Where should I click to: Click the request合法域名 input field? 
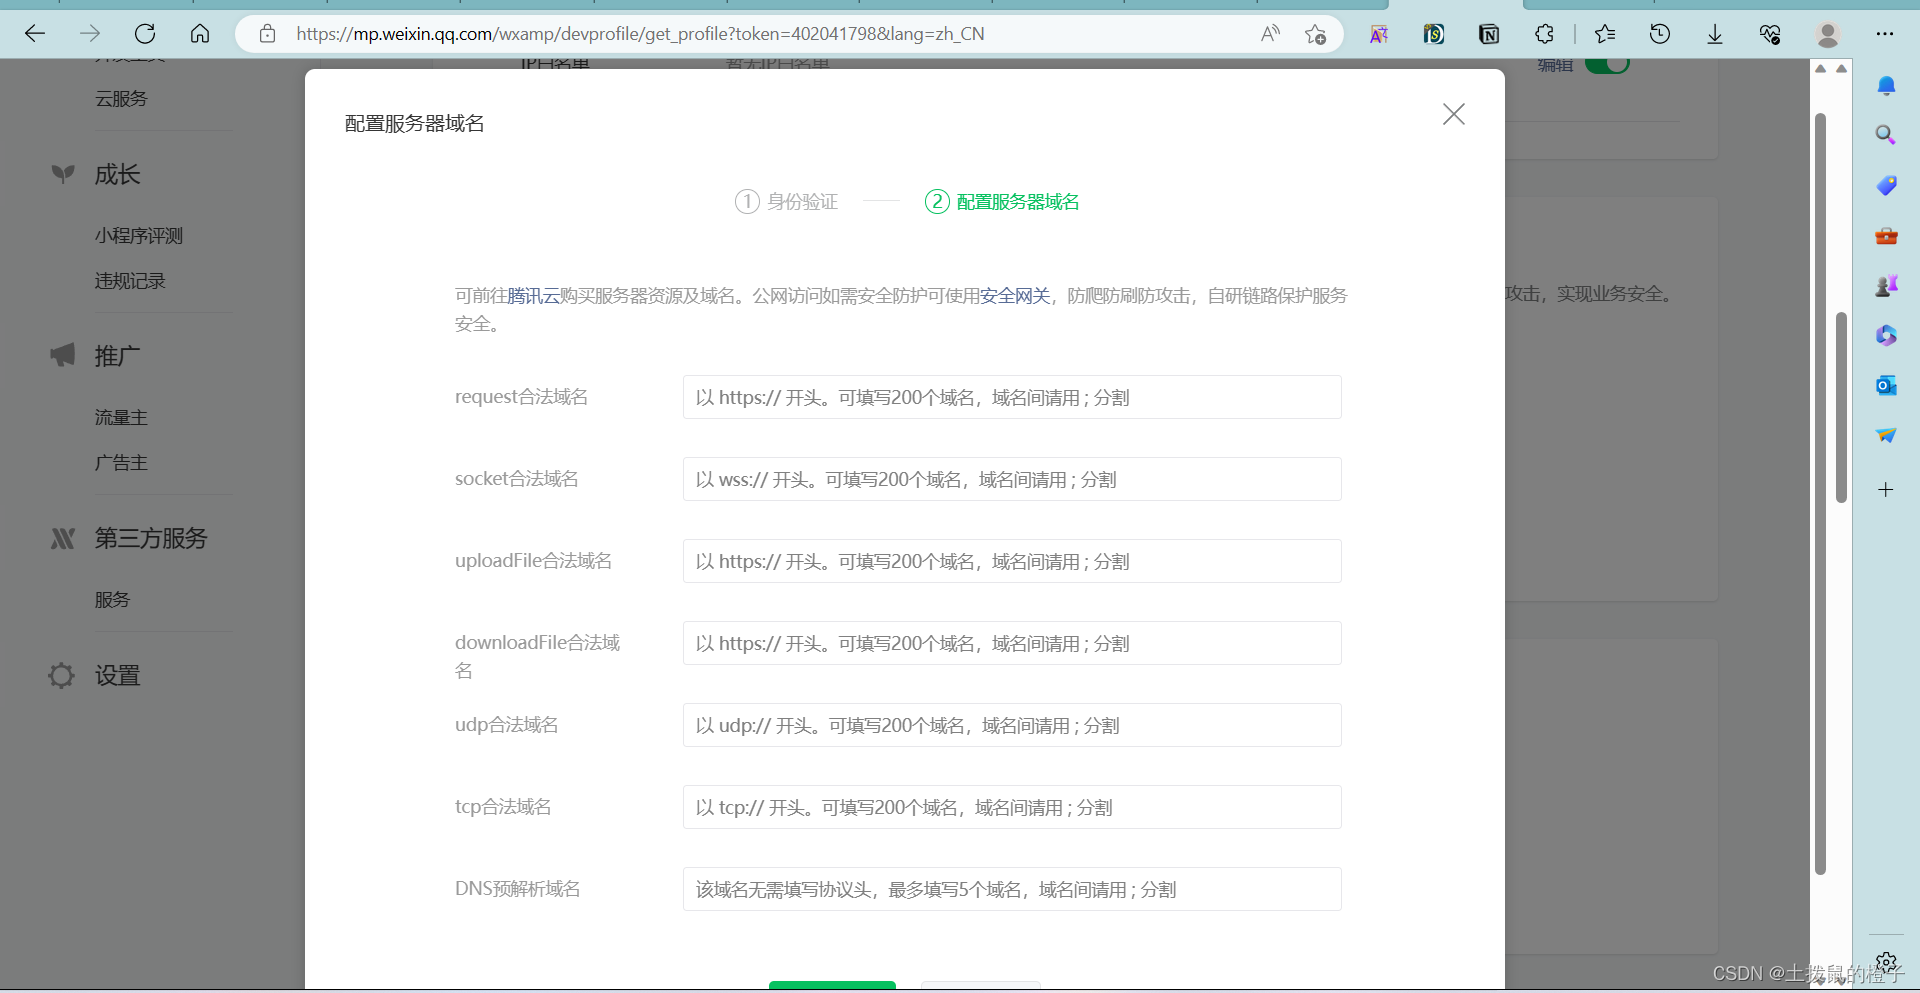point(1012,397)
